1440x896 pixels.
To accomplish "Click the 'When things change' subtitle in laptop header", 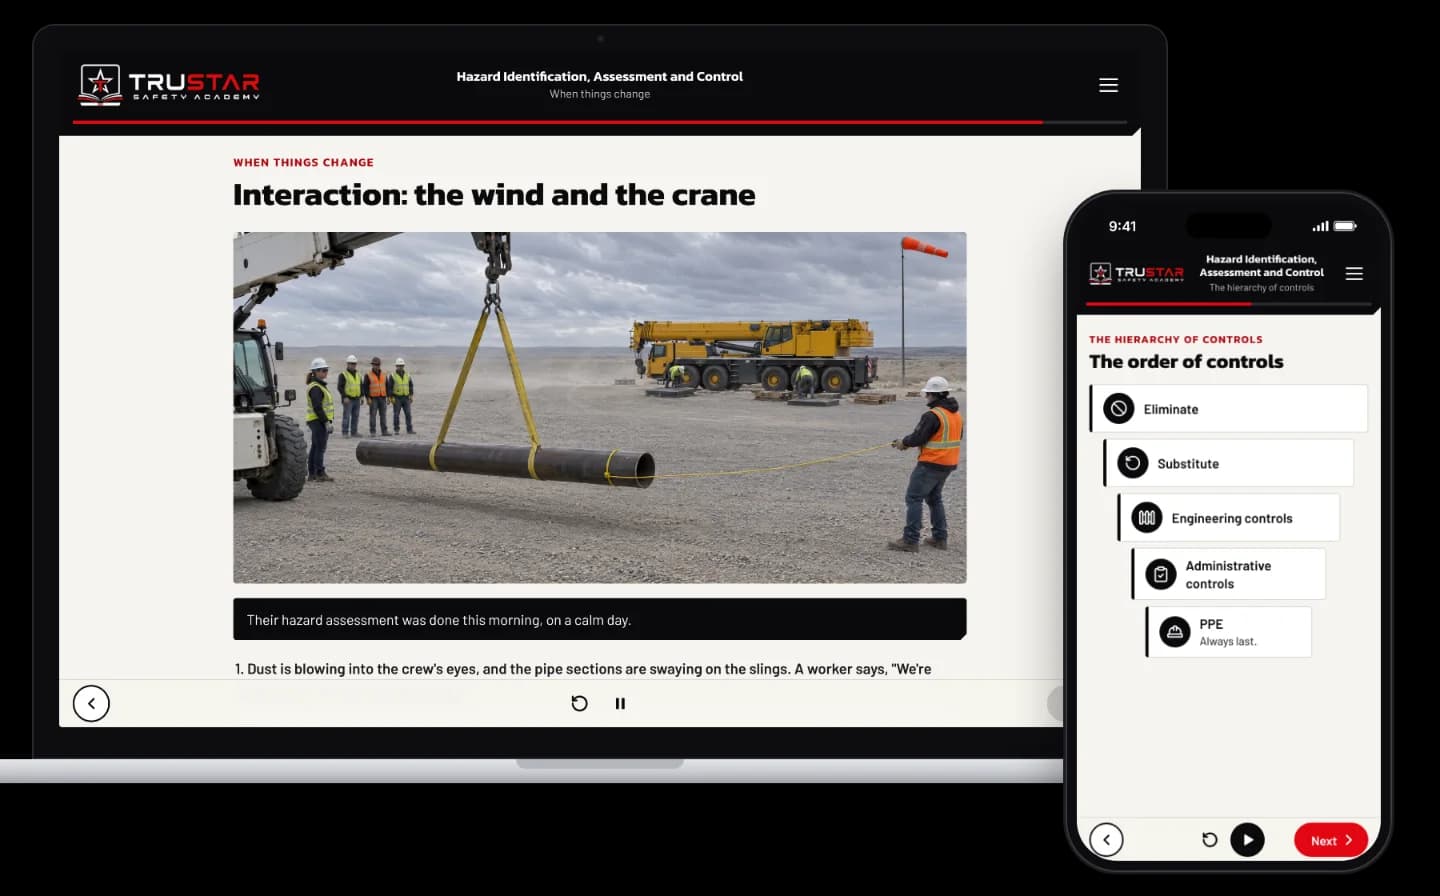I will (599, 94).
